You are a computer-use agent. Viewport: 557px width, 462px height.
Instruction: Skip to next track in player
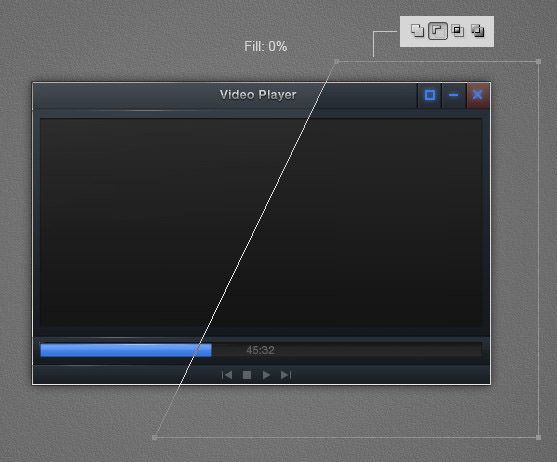(x=286, y=375)
